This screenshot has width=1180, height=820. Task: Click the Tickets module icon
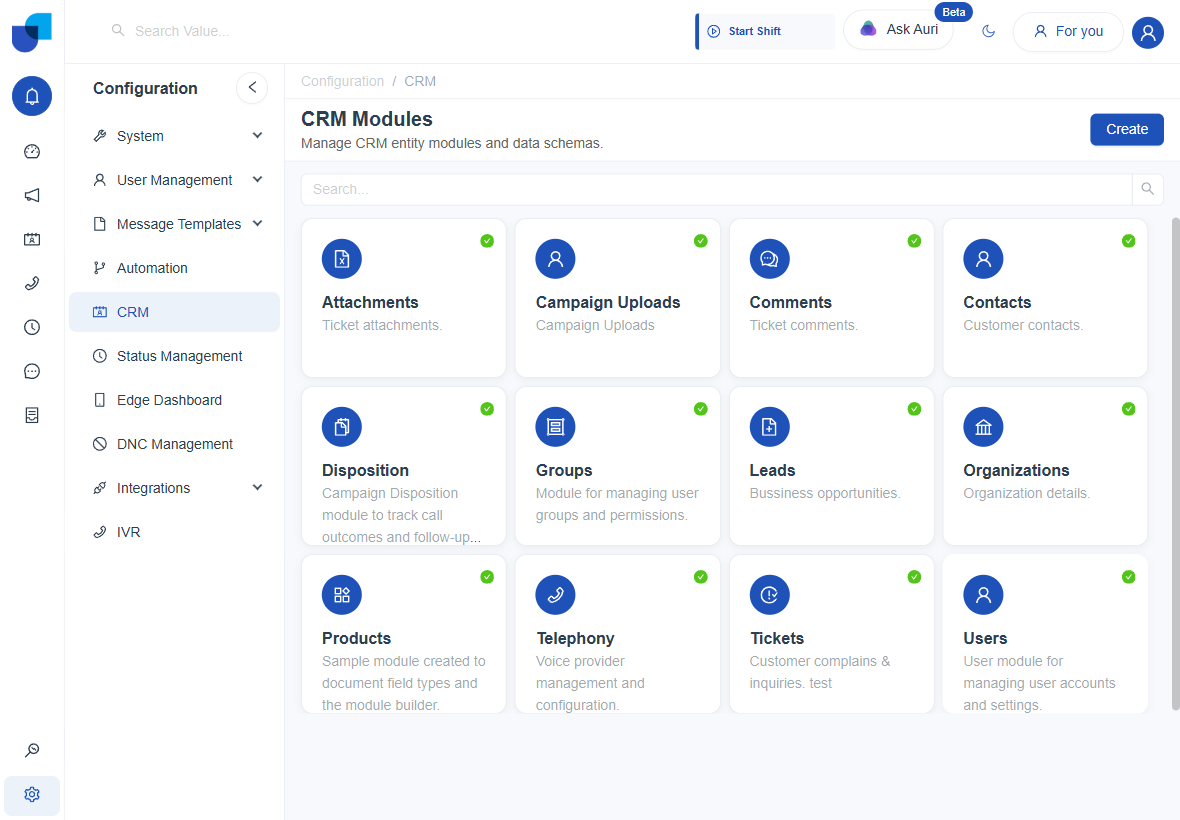769,594
